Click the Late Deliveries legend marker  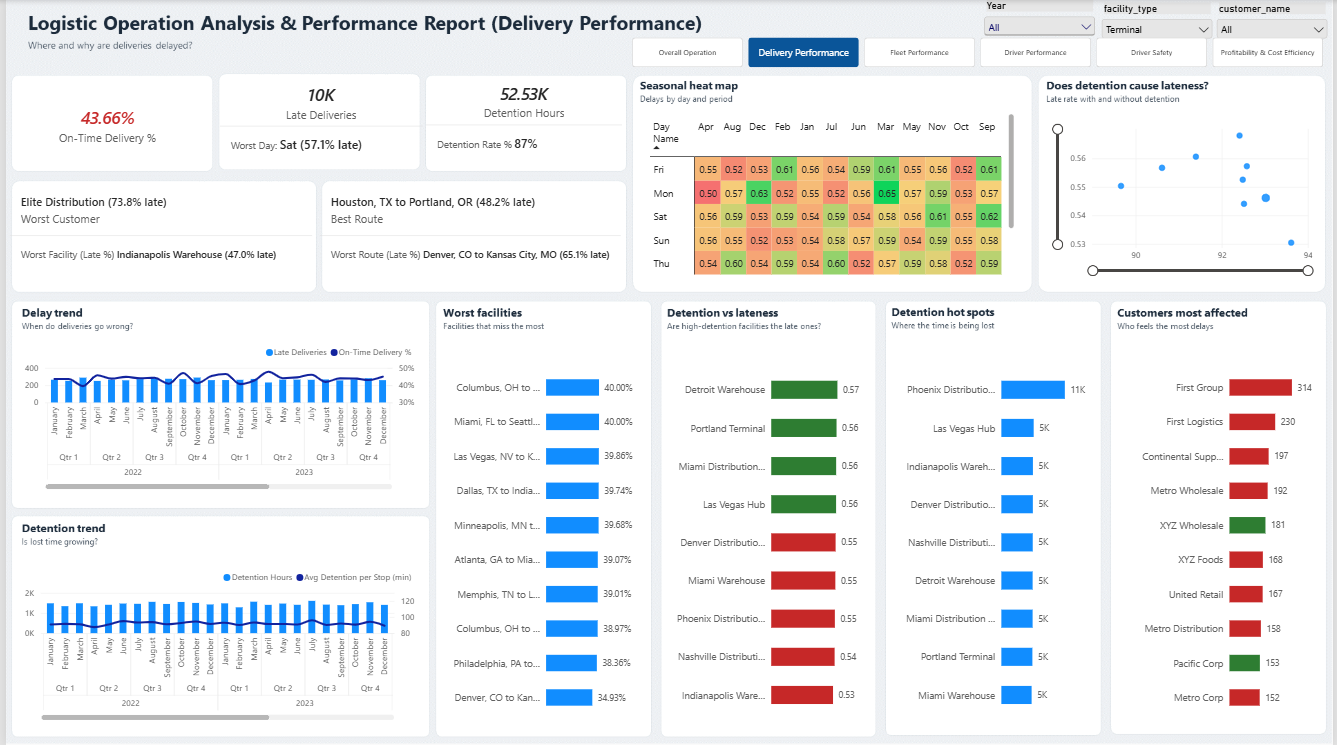[x=269, y=352]
